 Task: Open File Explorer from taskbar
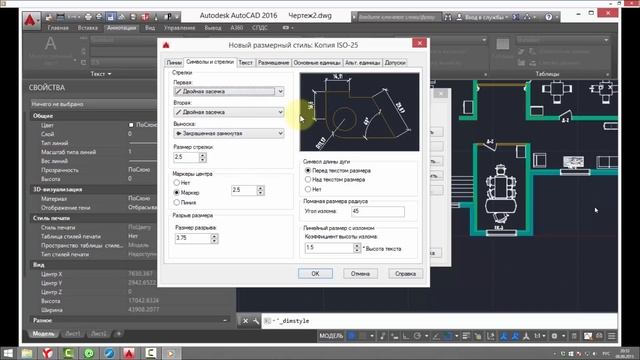[x=27, y=353]
